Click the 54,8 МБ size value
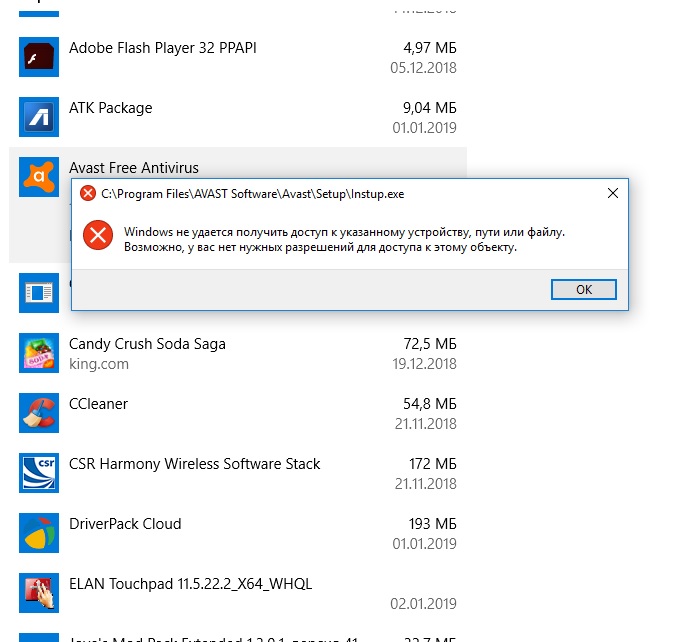This screenshot has width=685, height=642. 430,404
